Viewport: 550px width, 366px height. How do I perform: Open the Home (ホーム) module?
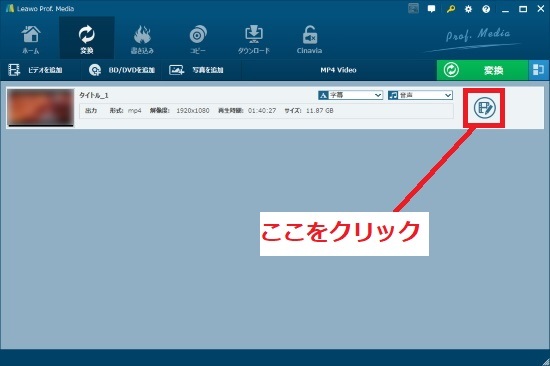31,39
